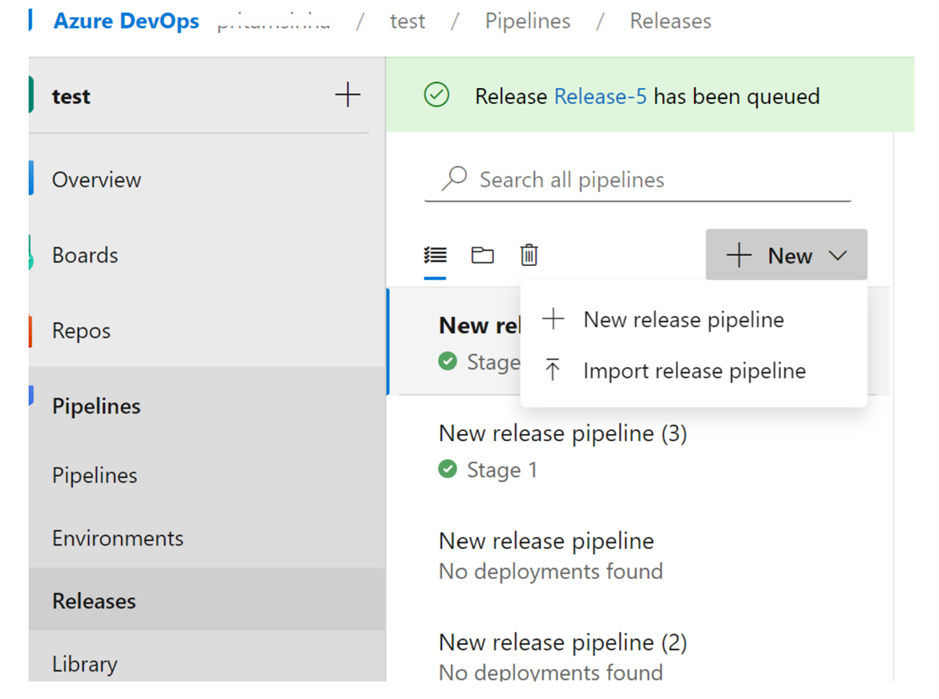Go to Boards in the sidebar
The height and width of the screenshot is (699, 939).
click(x=85, y=255)
